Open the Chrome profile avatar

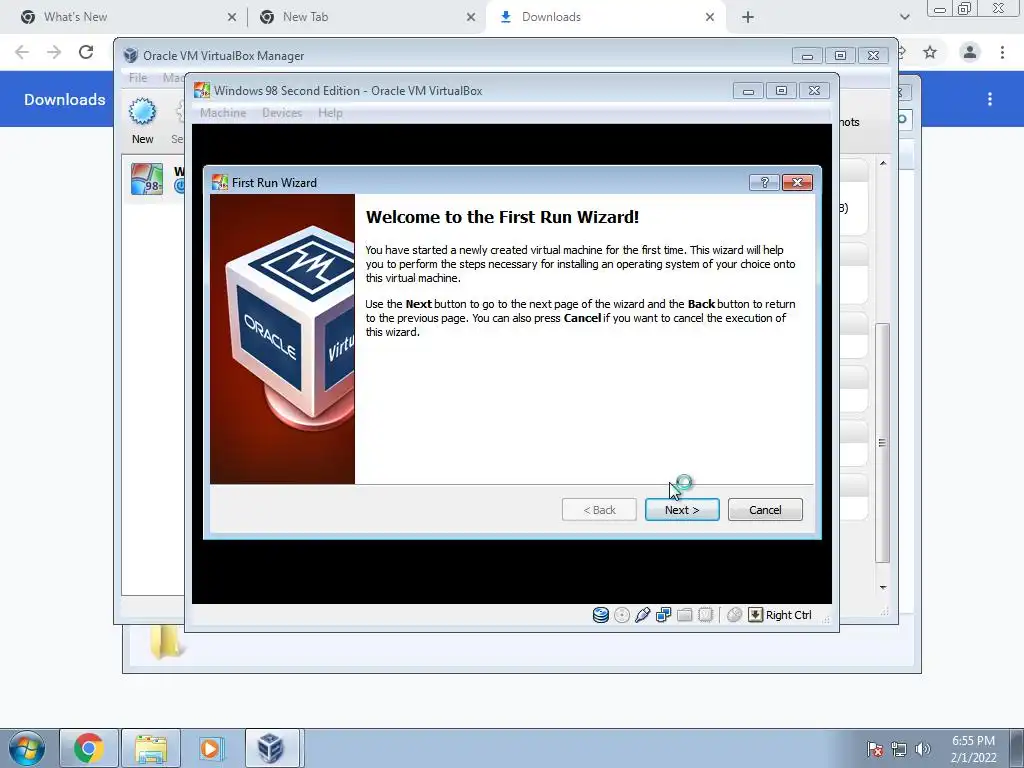(970, 52)
